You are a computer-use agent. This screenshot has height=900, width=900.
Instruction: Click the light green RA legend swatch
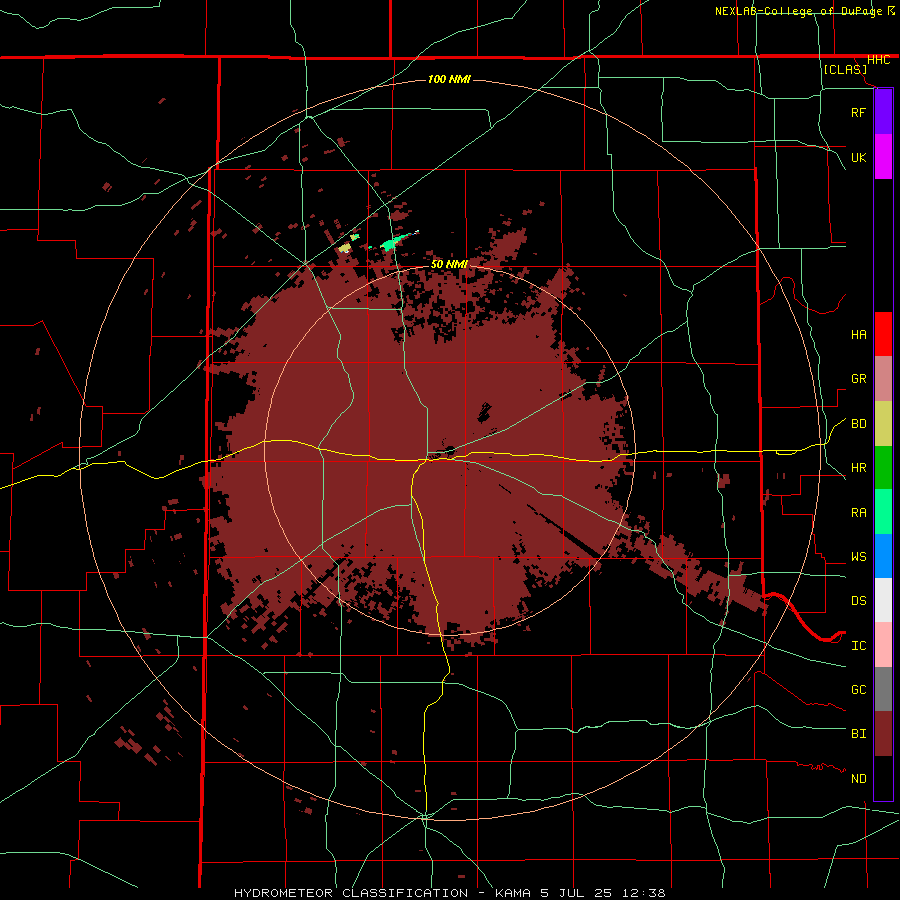pos(883,512)
